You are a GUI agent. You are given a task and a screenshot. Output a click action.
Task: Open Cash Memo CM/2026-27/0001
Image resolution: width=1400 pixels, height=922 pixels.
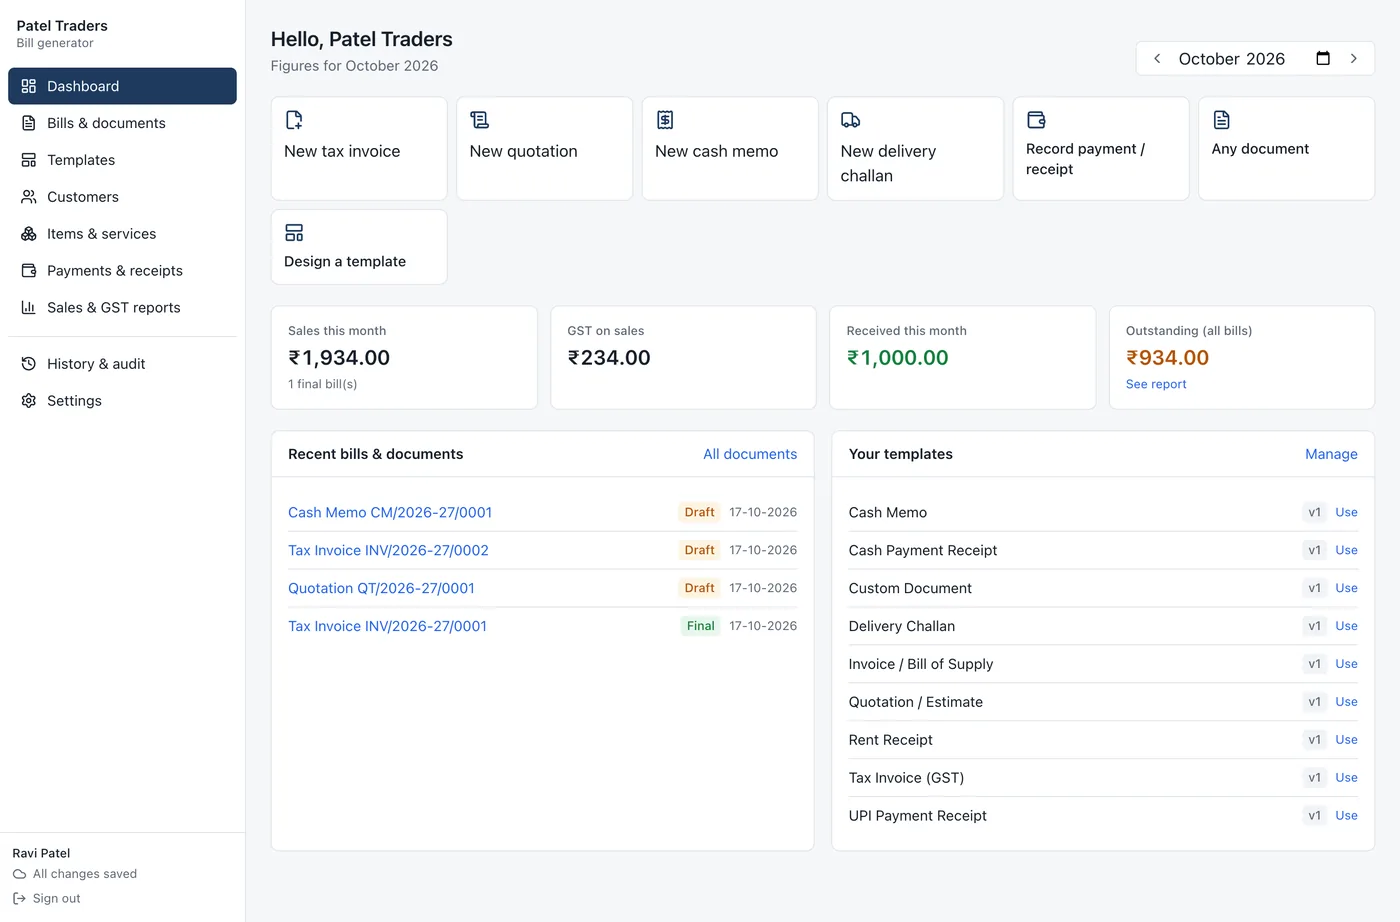tap(390, 512)
